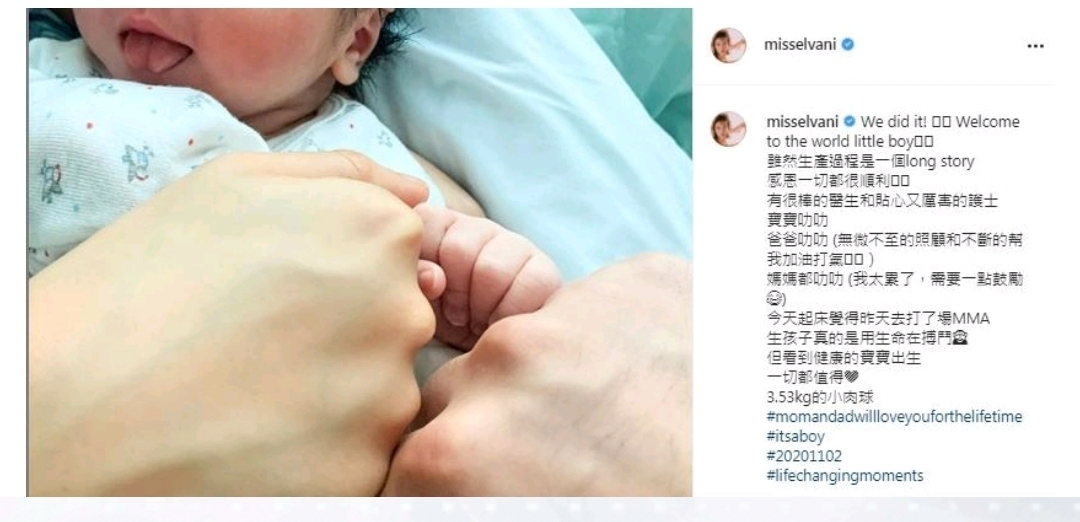Open misselvani username in the post header
This screenshot has height=522, width=1080.
coord(800,45)
